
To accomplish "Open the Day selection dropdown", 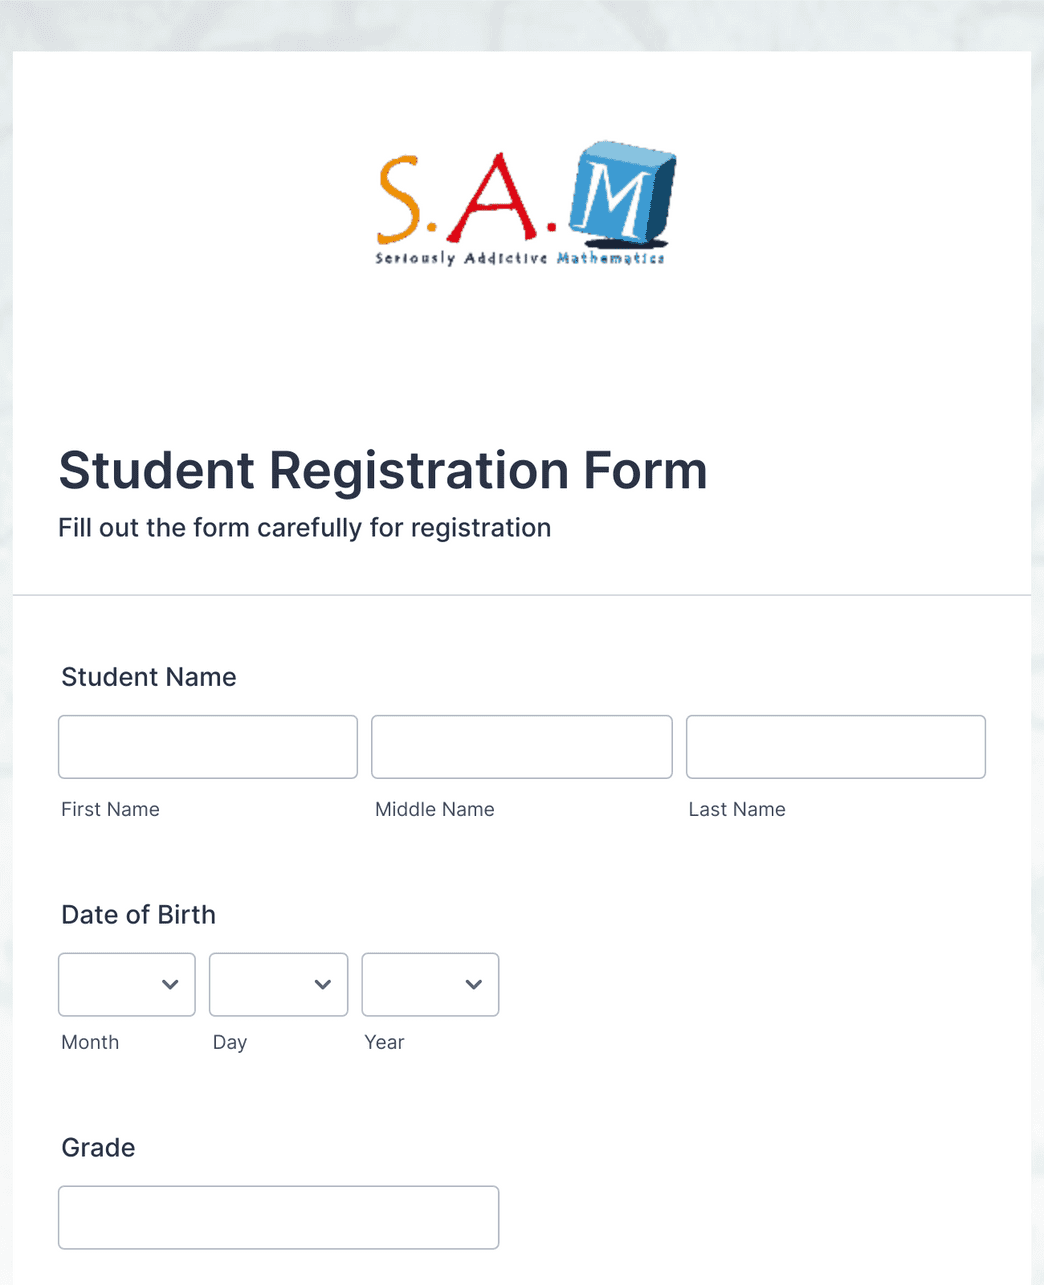I will click(x=278, y=984).
